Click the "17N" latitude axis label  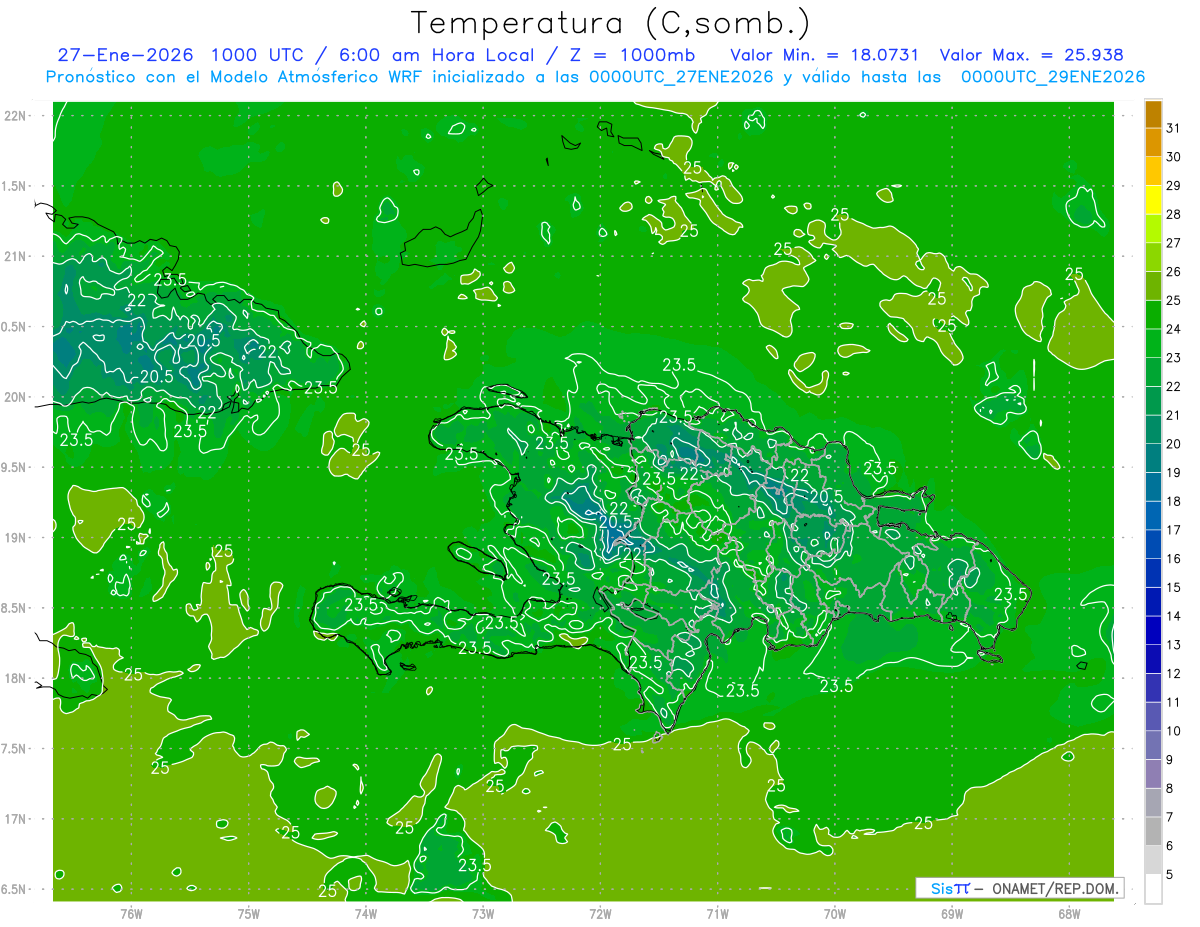pos(16,818)
